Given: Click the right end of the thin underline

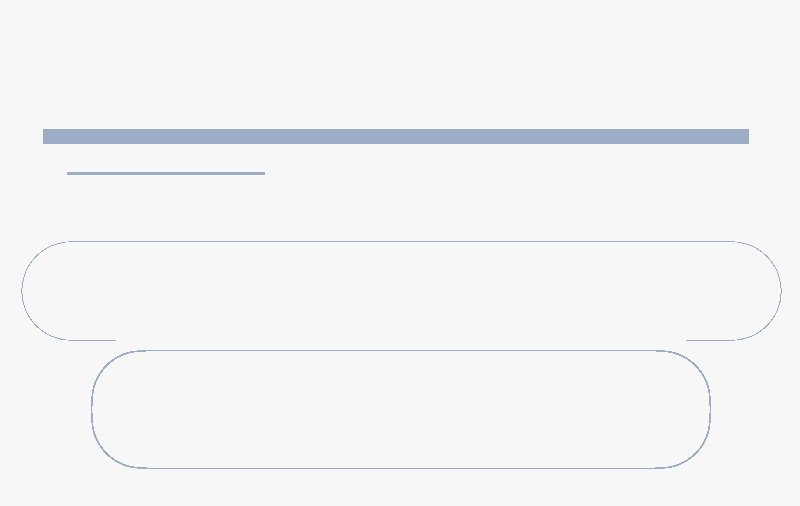Looking at the screenshot, I should tap(262, 173).
